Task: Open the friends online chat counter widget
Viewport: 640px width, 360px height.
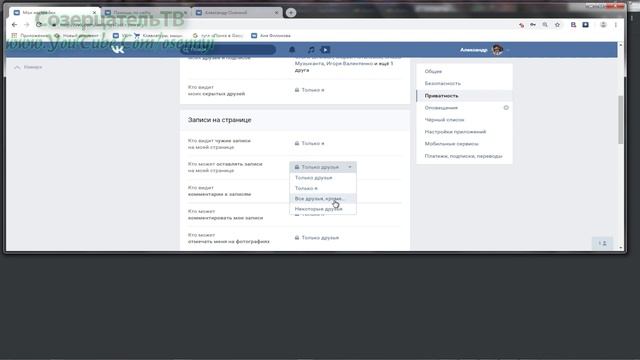Action: 602,243
